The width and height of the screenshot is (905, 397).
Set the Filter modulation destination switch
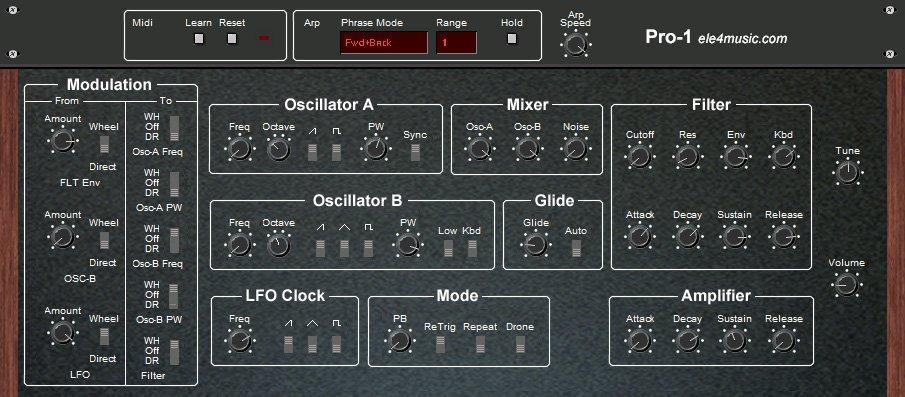click(174, 352)
